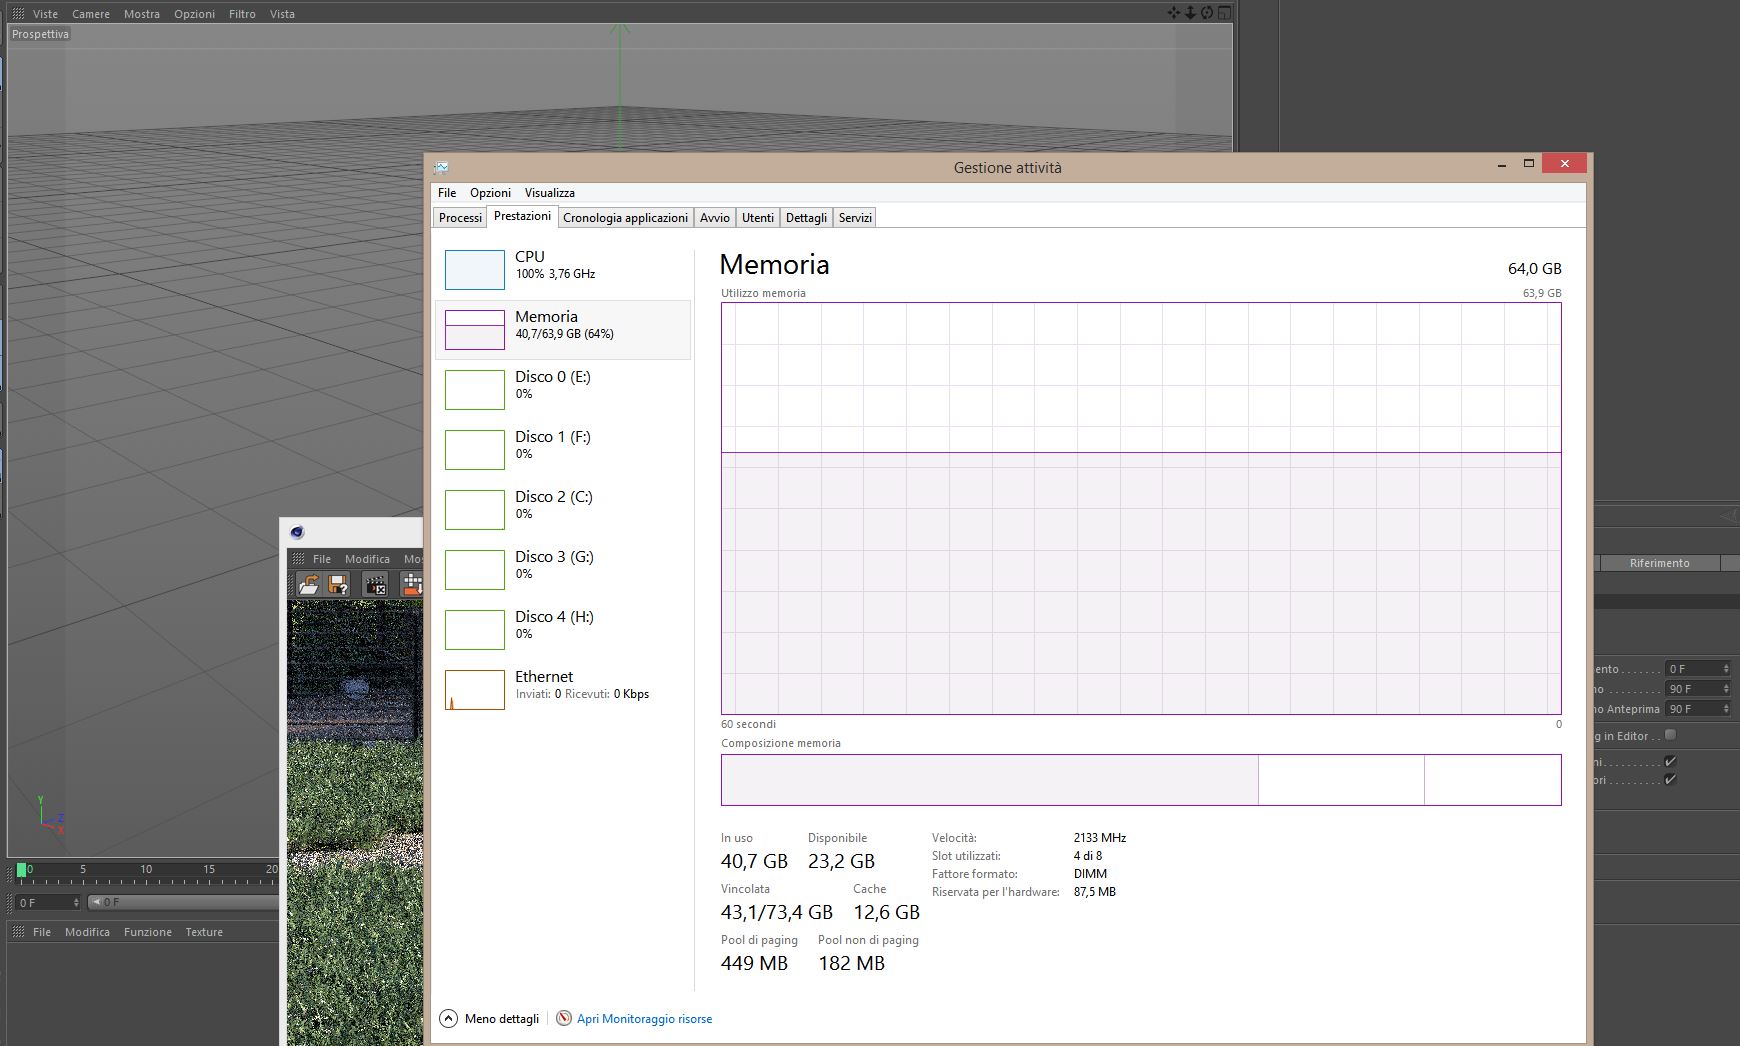Click the viewport pan (move camera) icon
The width and height of the screenshot is (1740, 1046).
click(1174, 13)
